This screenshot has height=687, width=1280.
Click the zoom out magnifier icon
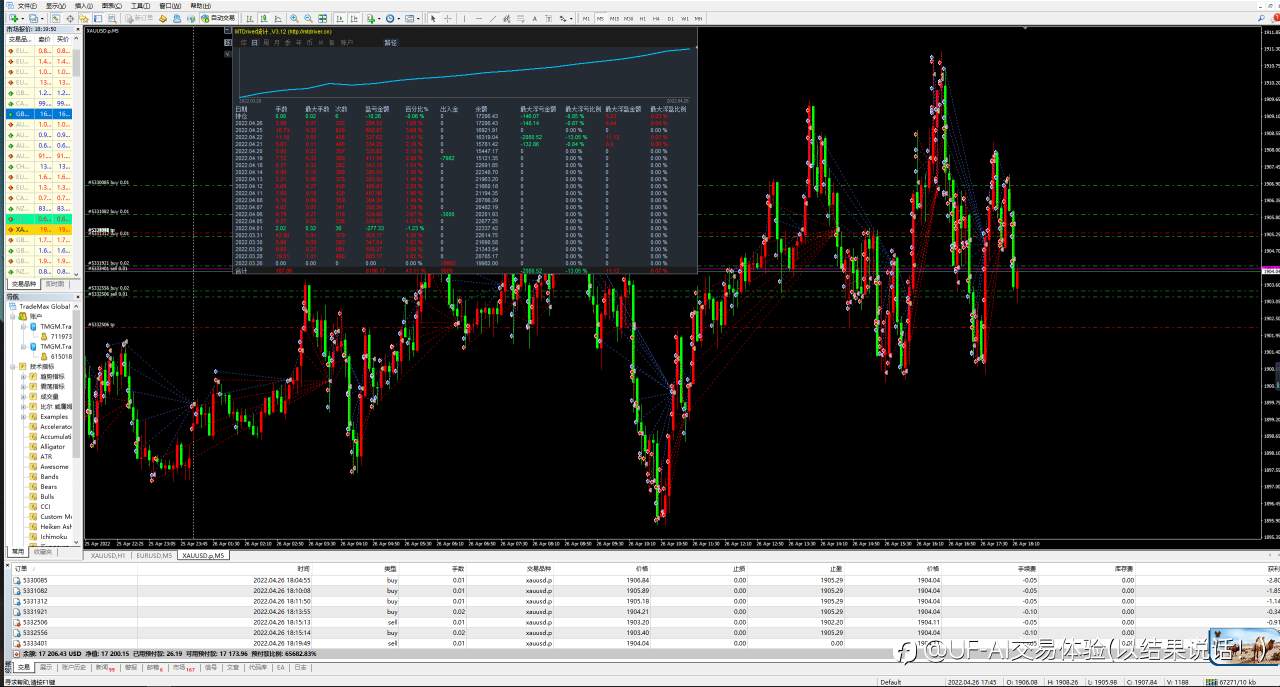tap(308, 18)
